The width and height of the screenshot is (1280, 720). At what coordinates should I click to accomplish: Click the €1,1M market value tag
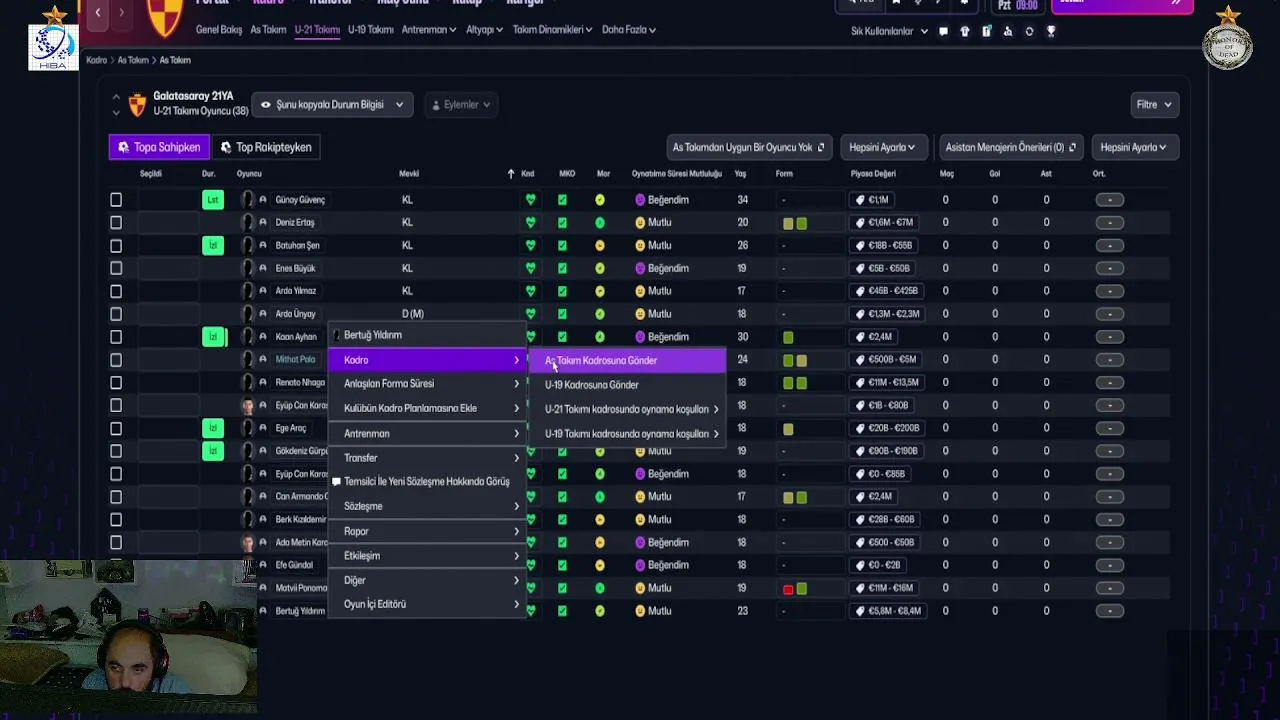874,200
